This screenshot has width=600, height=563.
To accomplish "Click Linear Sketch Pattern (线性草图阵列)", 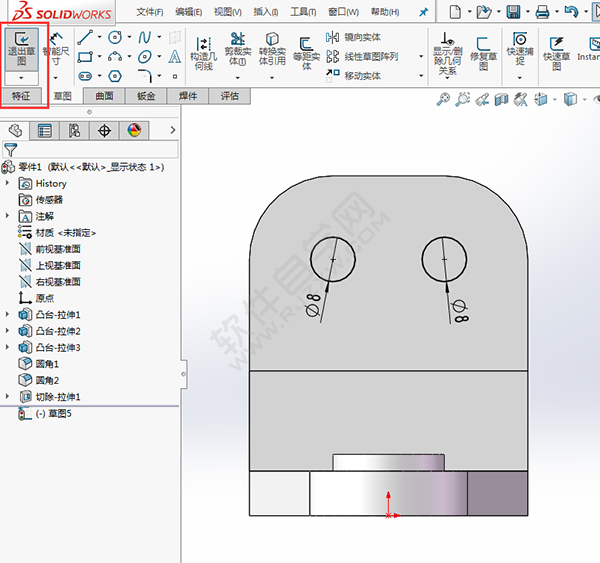I will tap(362, 57).
